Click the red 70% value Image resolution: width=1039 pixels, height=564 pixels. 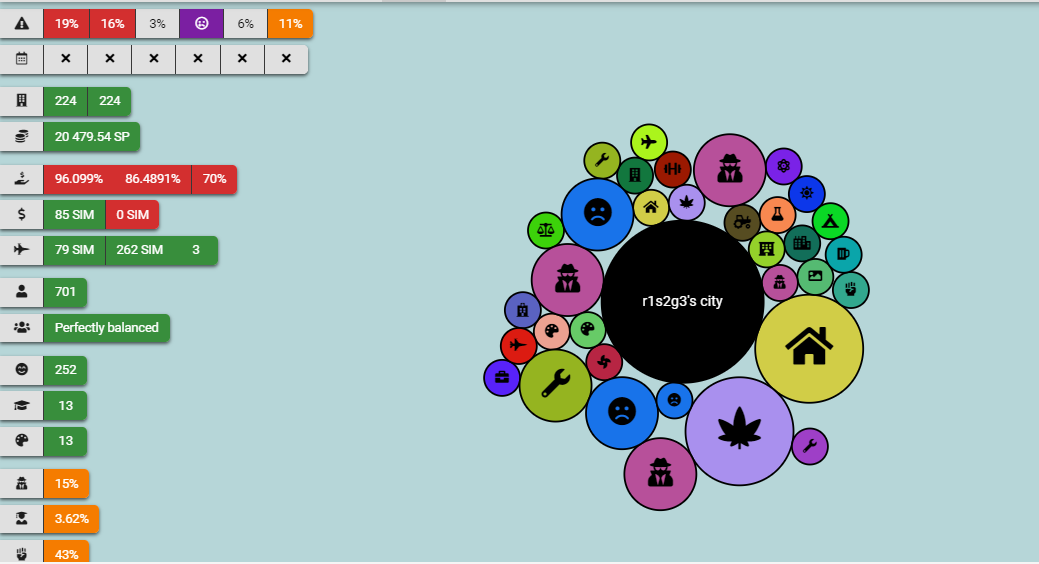pyautogui.click(x=214, y=179)
